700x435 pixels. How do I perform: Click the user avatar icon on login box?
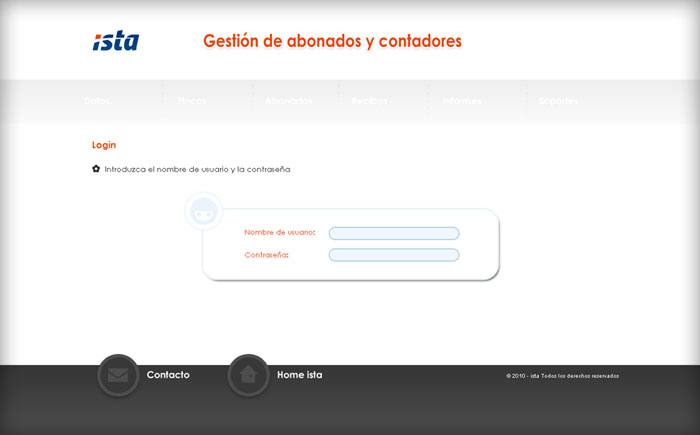pyautogui.click(x=203, y=212)
